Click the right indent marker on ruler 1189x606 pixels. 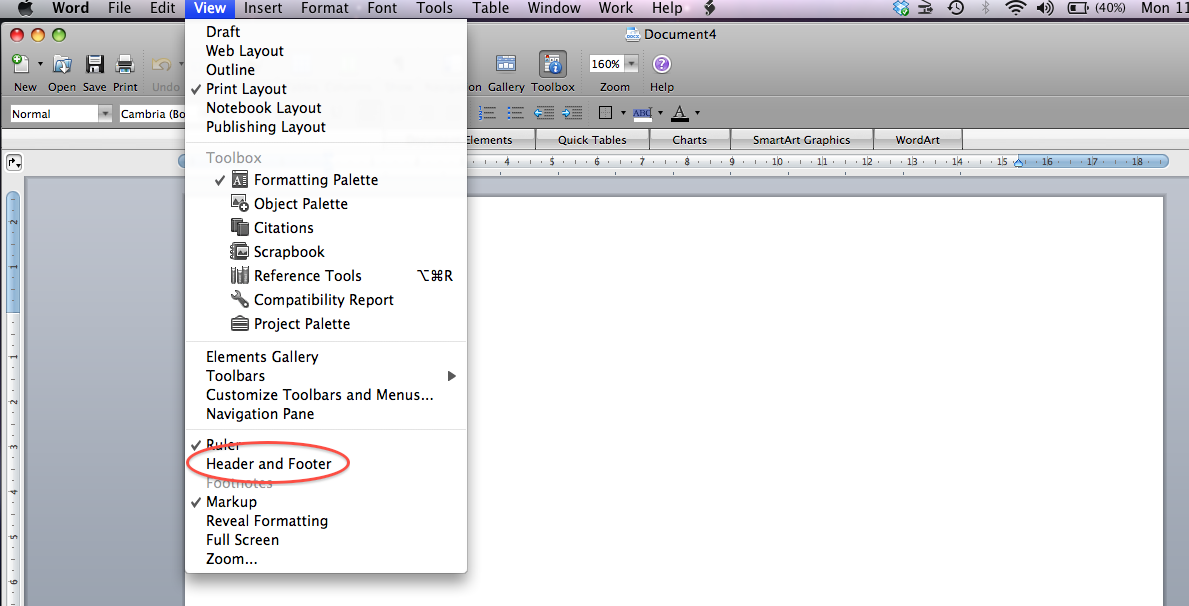click(x=1018, y=162)
